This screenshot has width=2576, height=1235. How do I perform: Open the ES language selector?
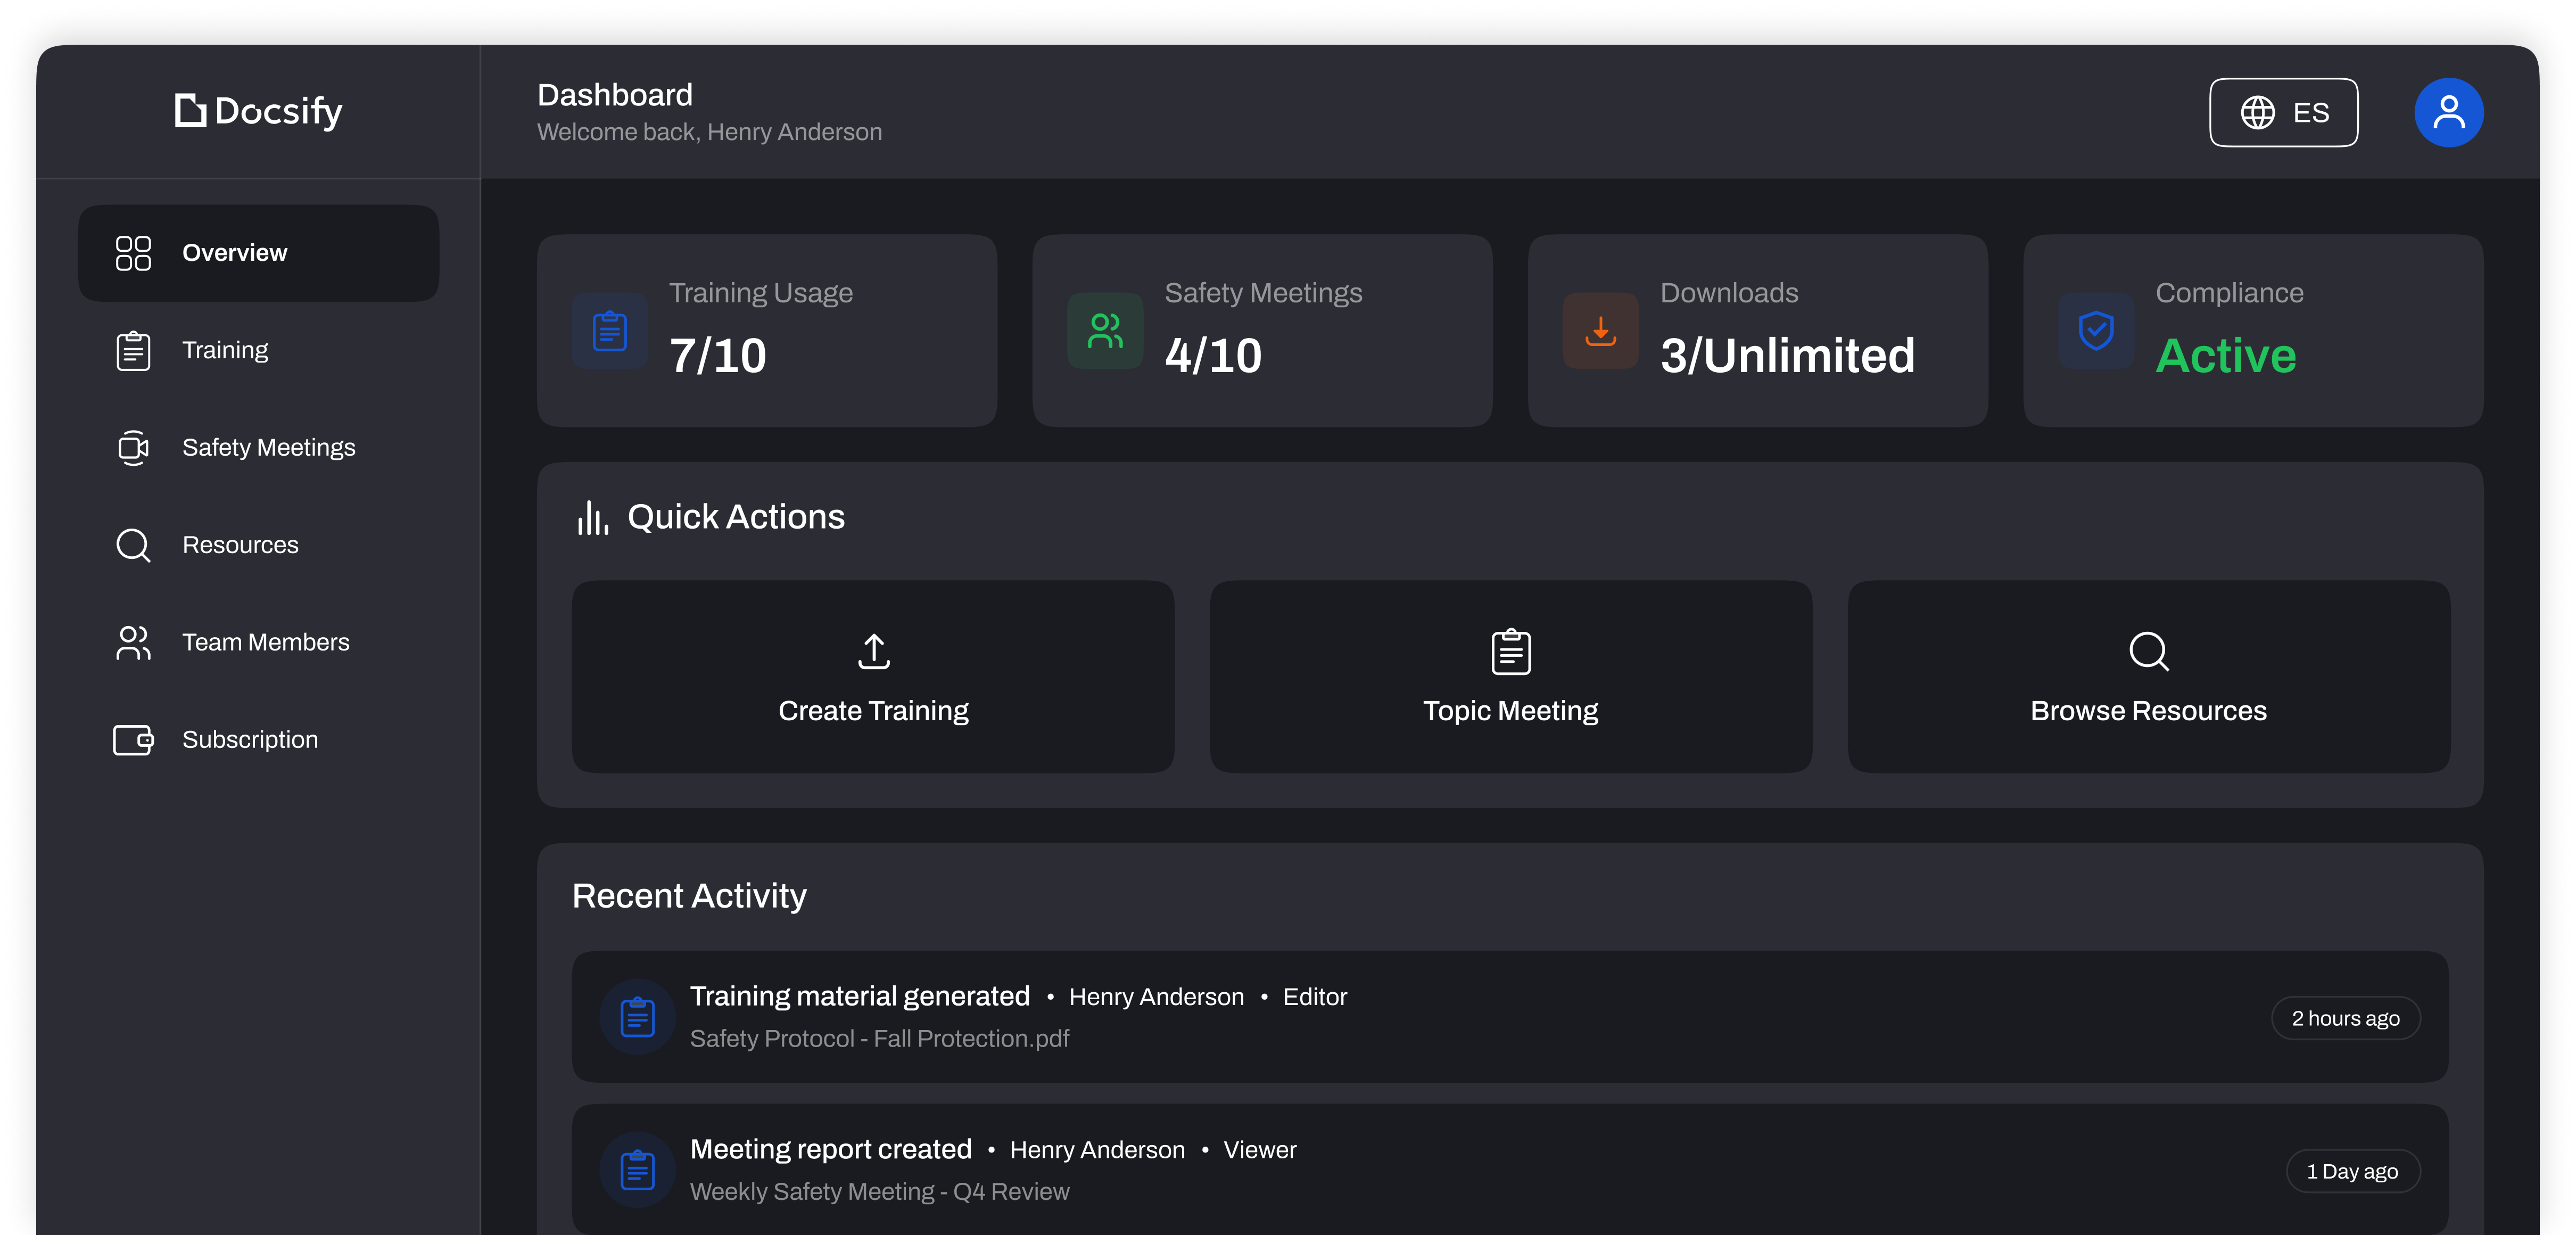click(2283, 112)
